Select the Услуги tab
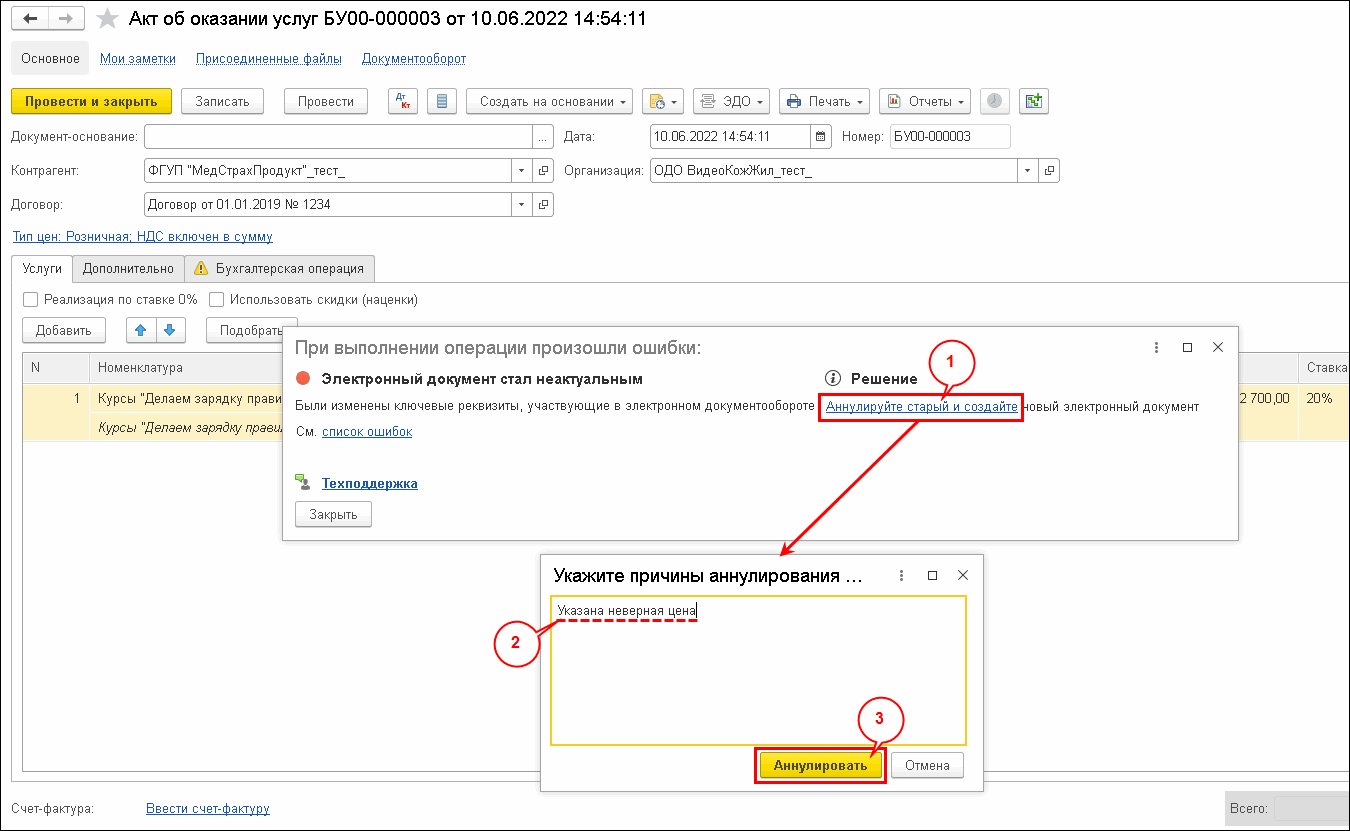The width and height of the screenshot is (1350, 831). coord(43,268)
